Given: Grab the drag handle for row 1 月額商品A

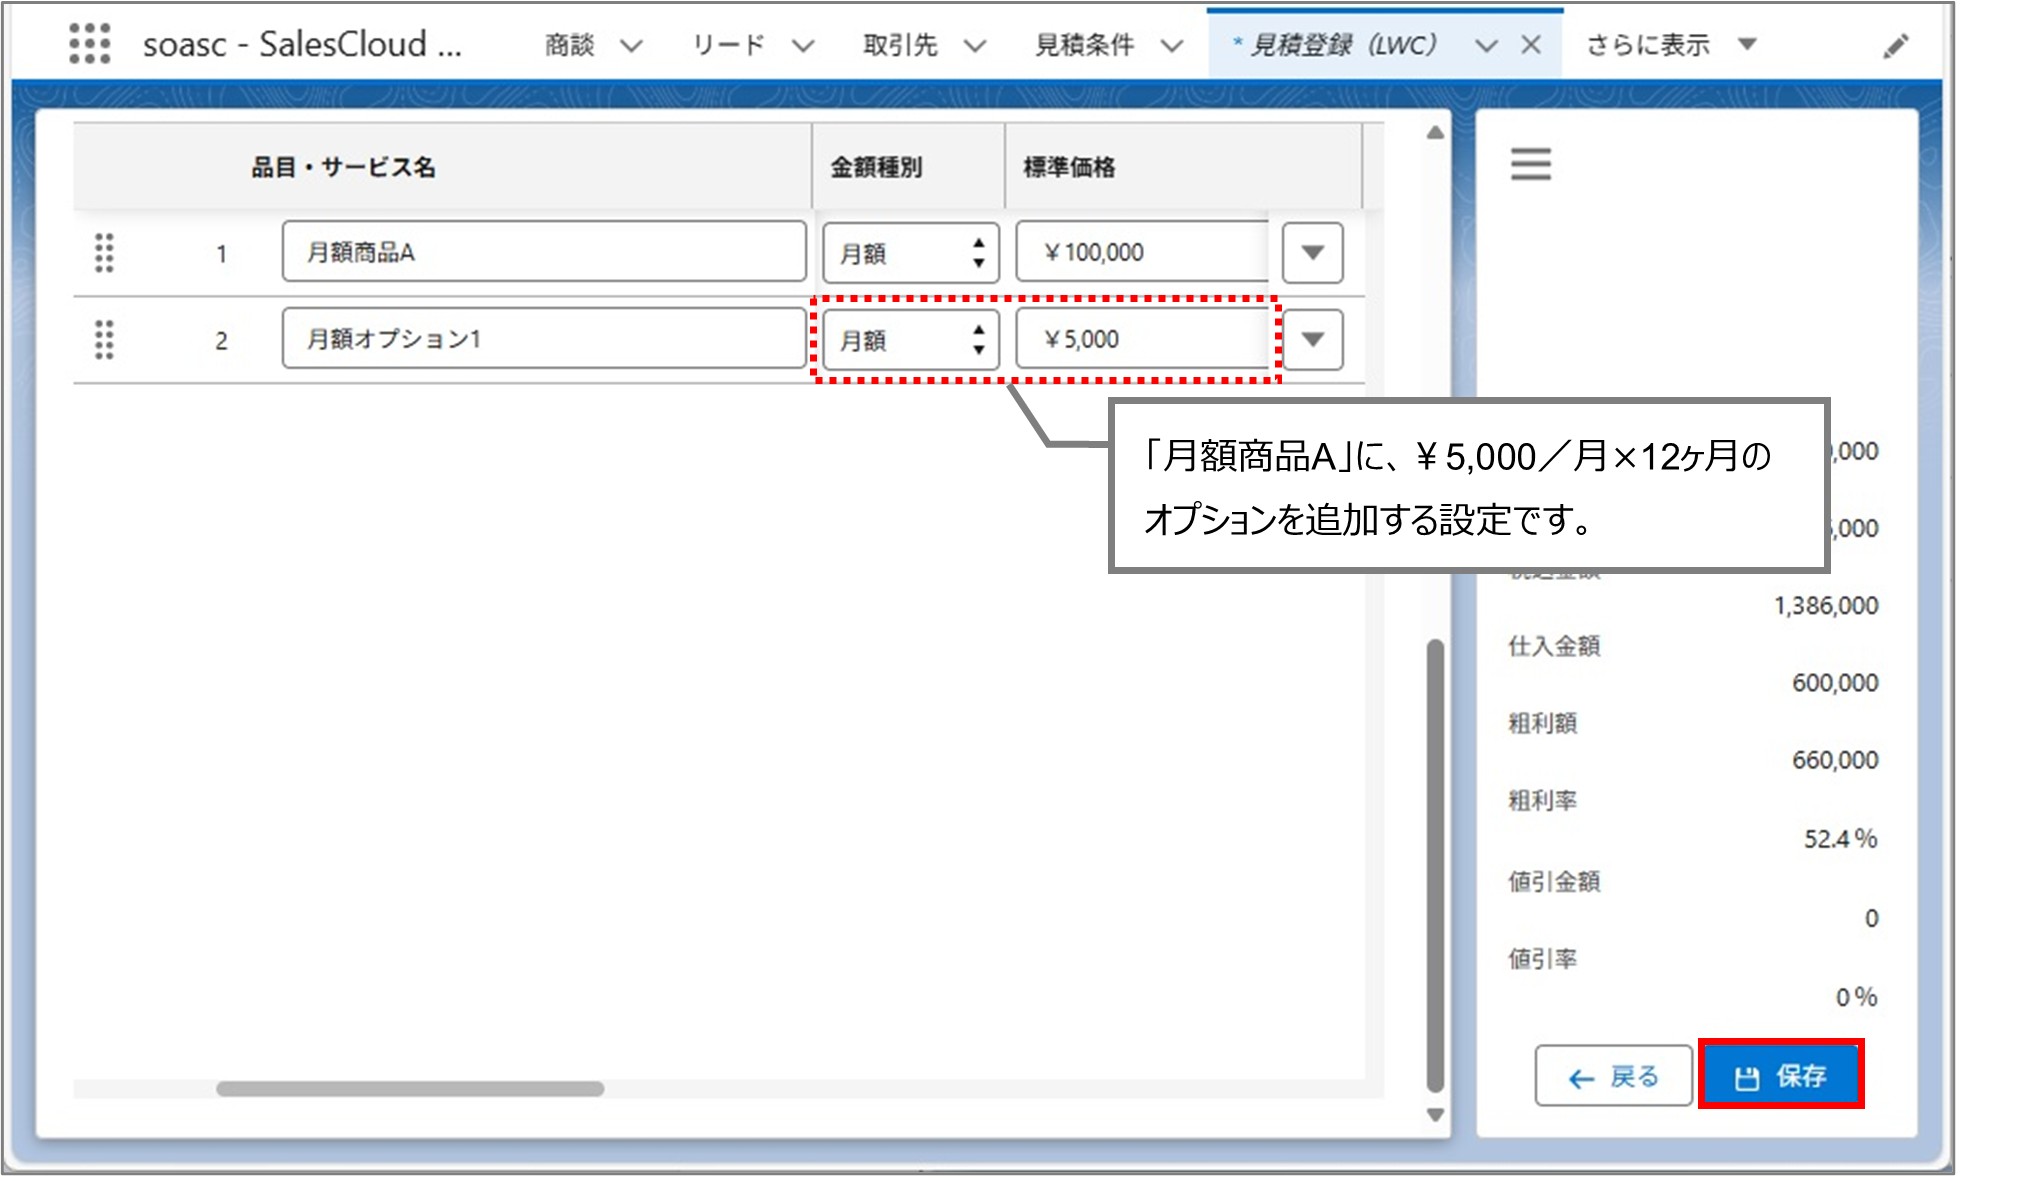Looking at the screenshot, I should click(103, 253).
